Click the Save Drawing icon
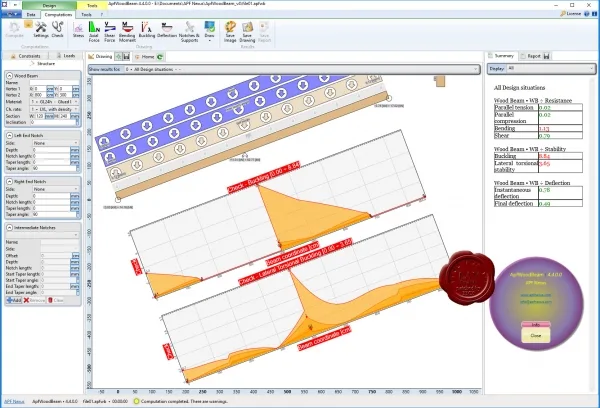 click(x=247, y=32)
